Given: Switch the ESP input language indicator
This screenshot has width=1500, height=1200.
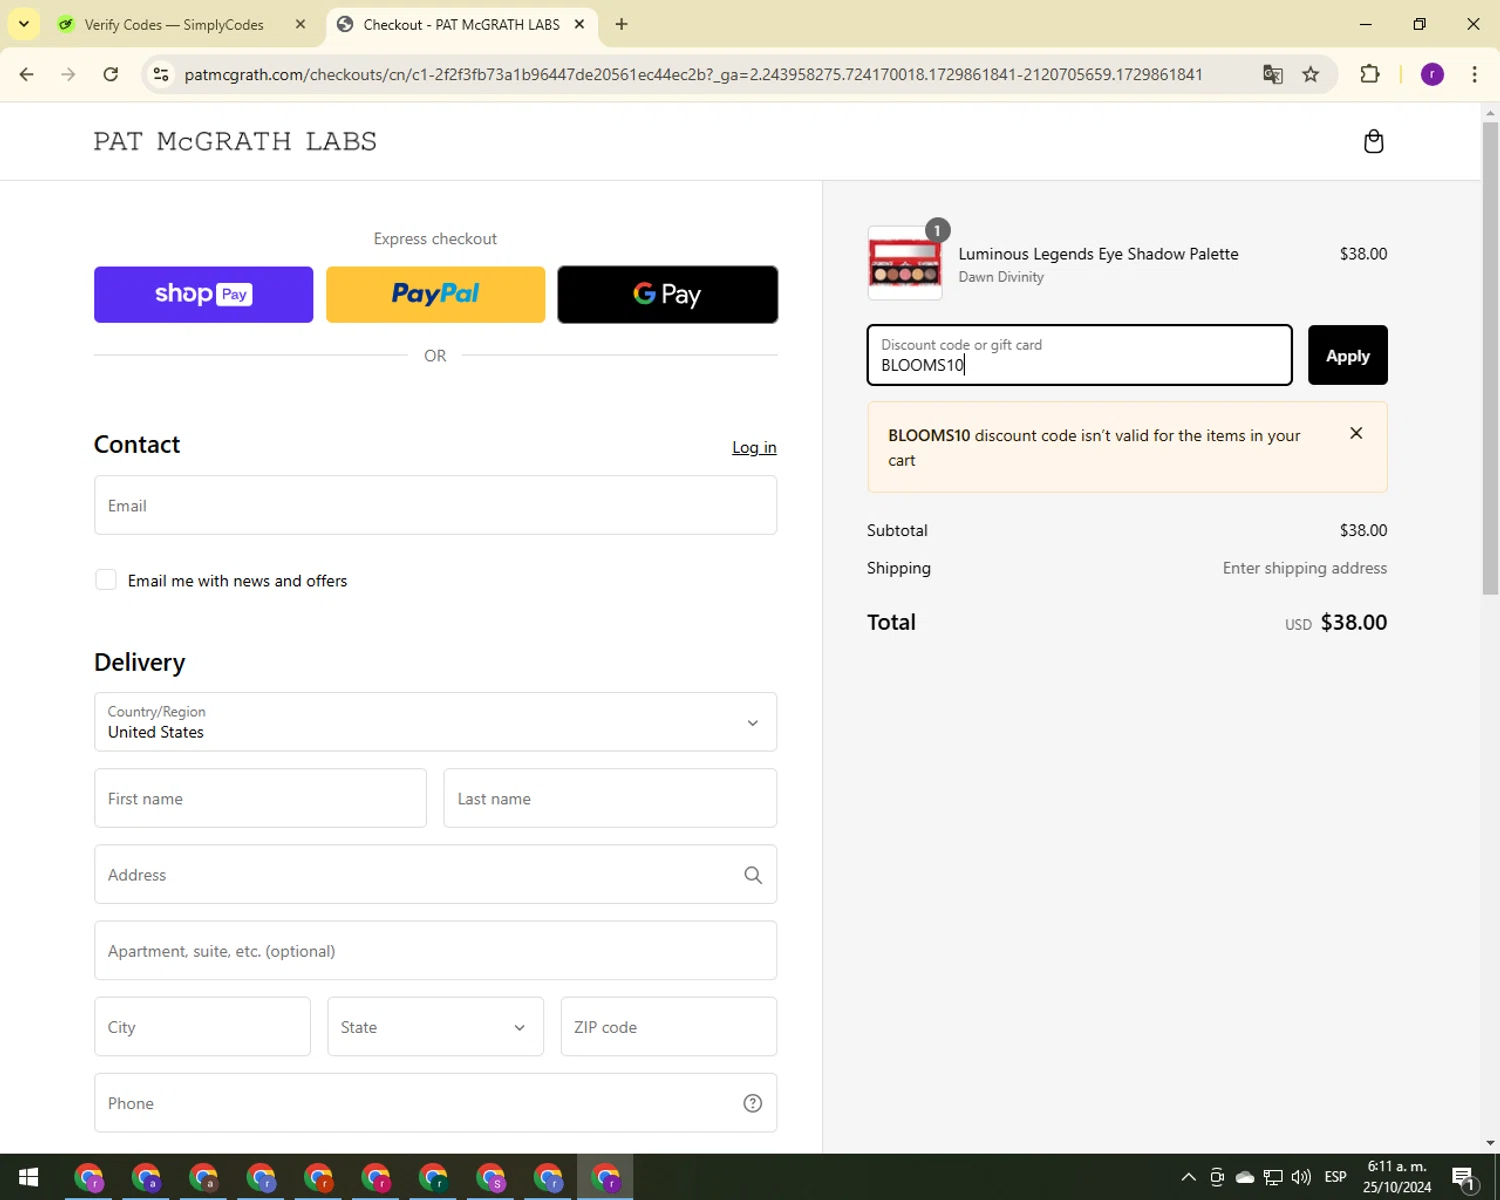Looking at the screenshot, I should [x=1335, y=1177].
